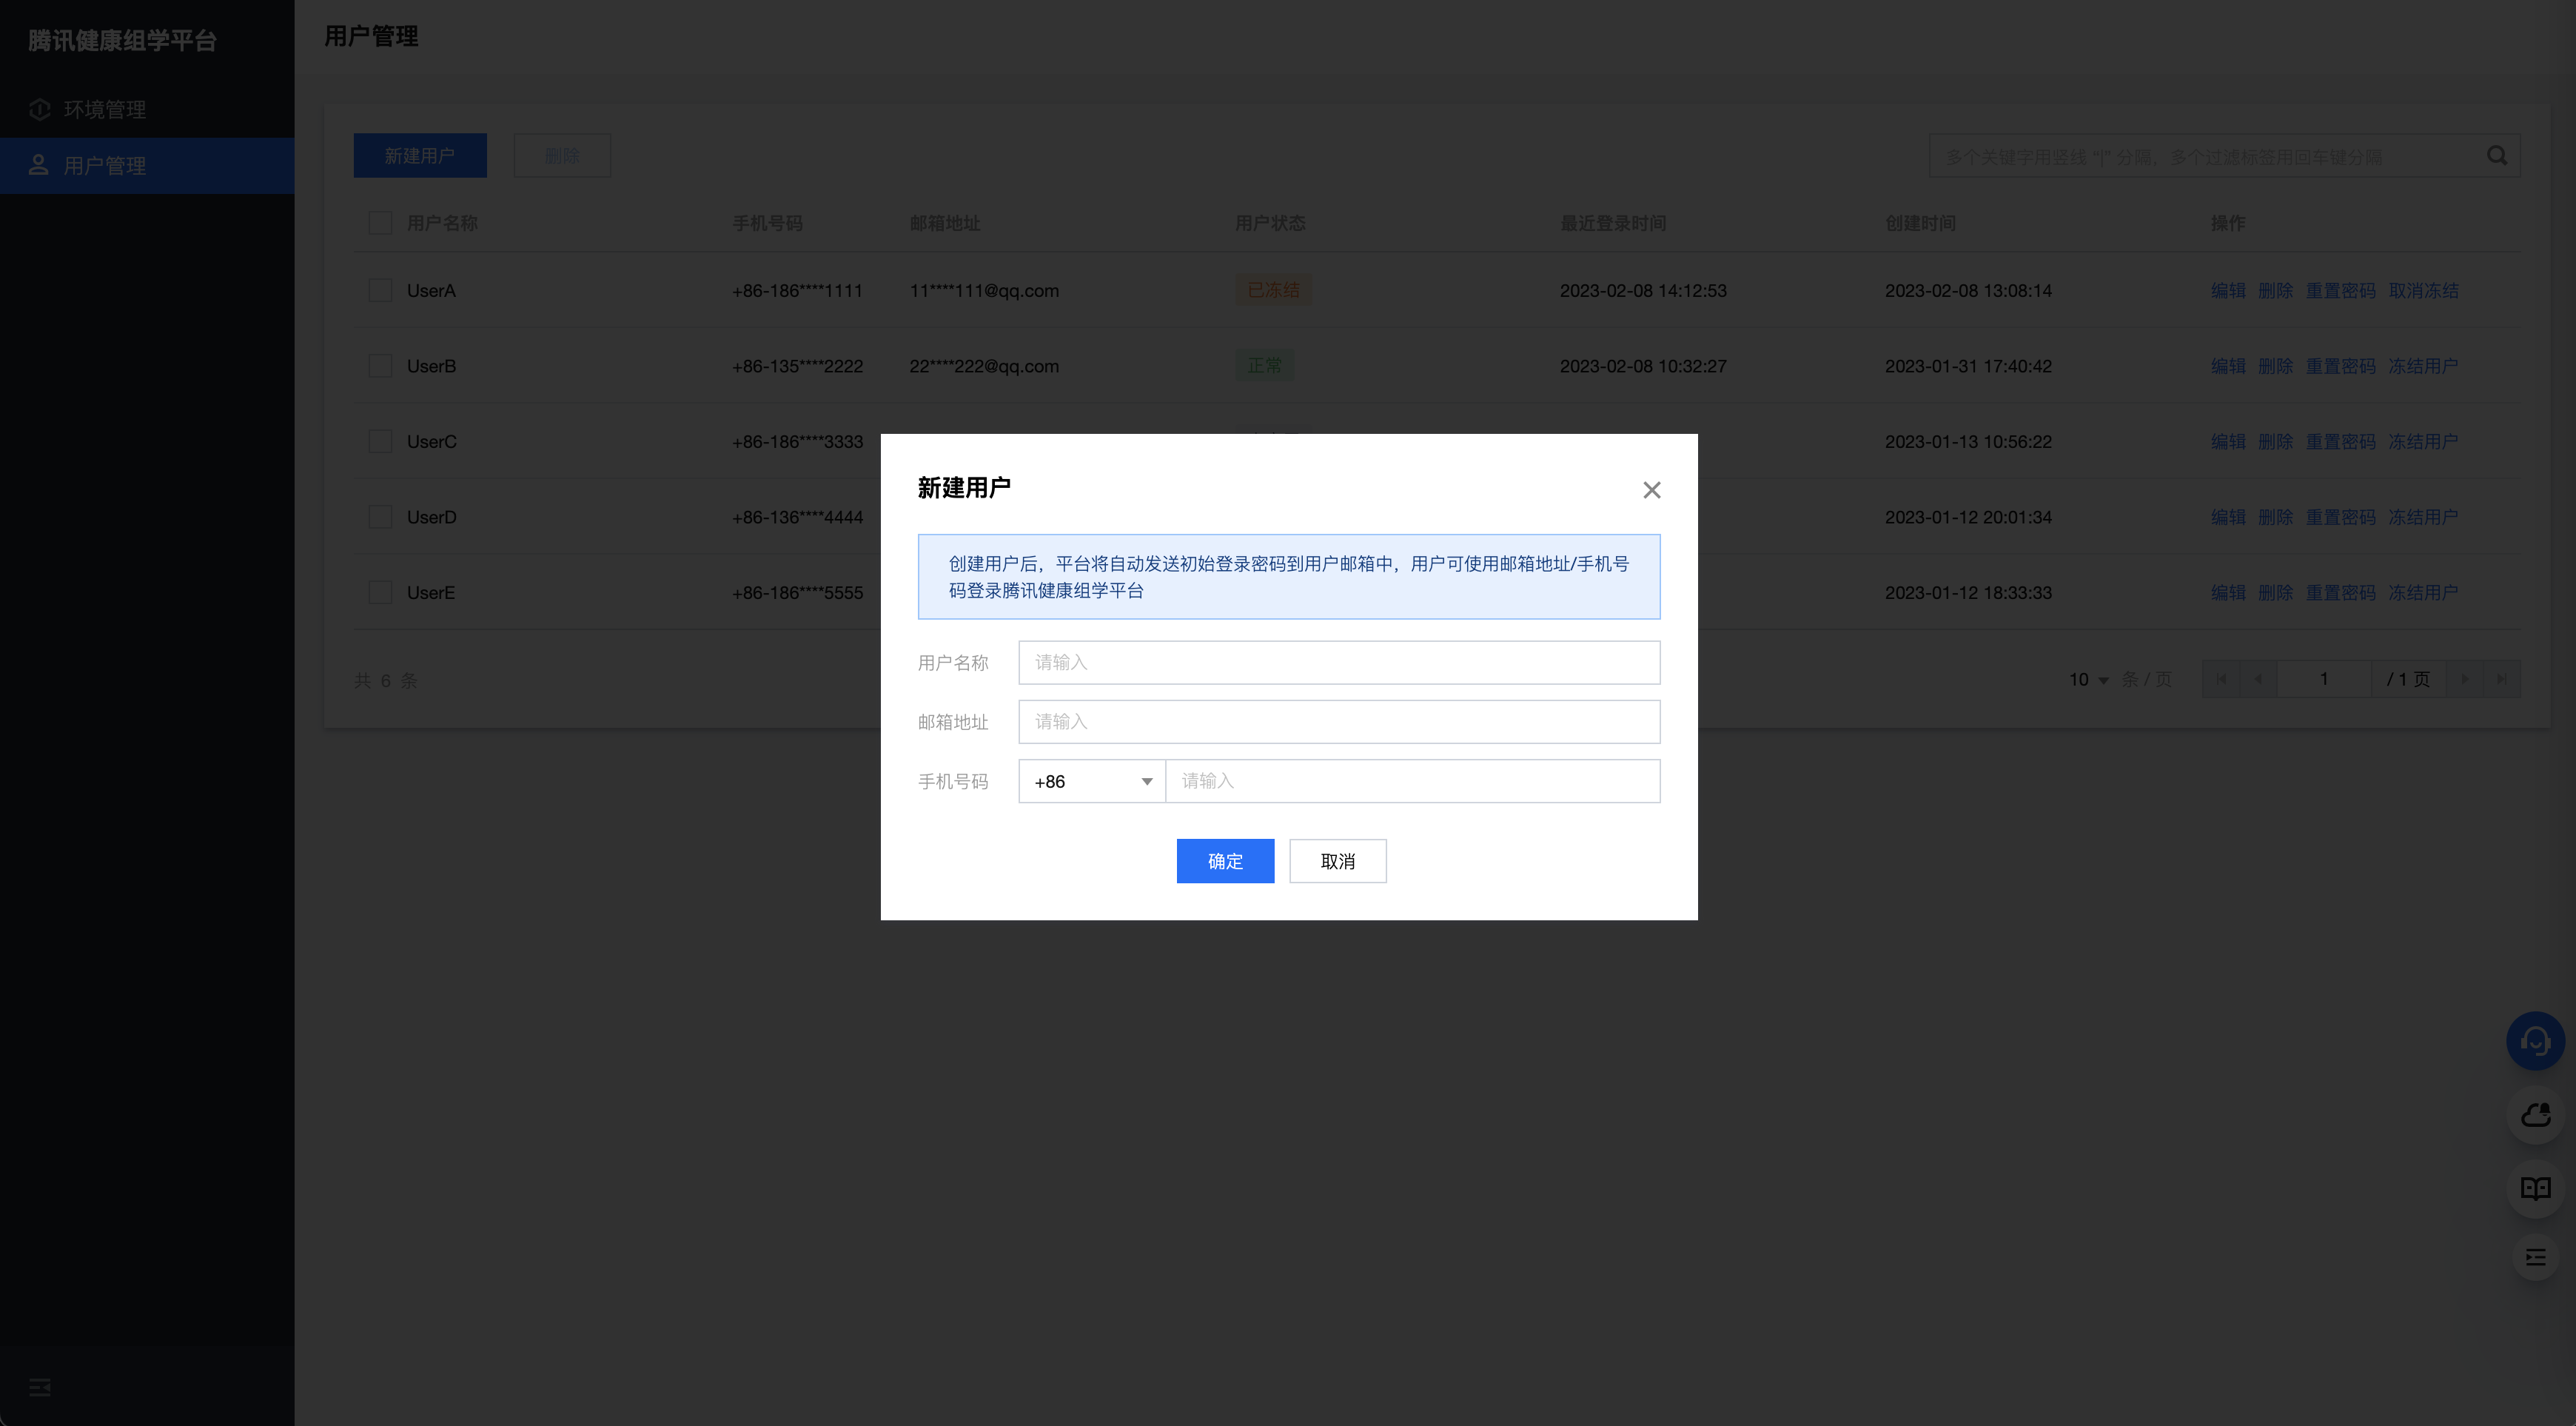Click the search magnifier icon
2576x1426 pixels.
(x=2497, y=156)
